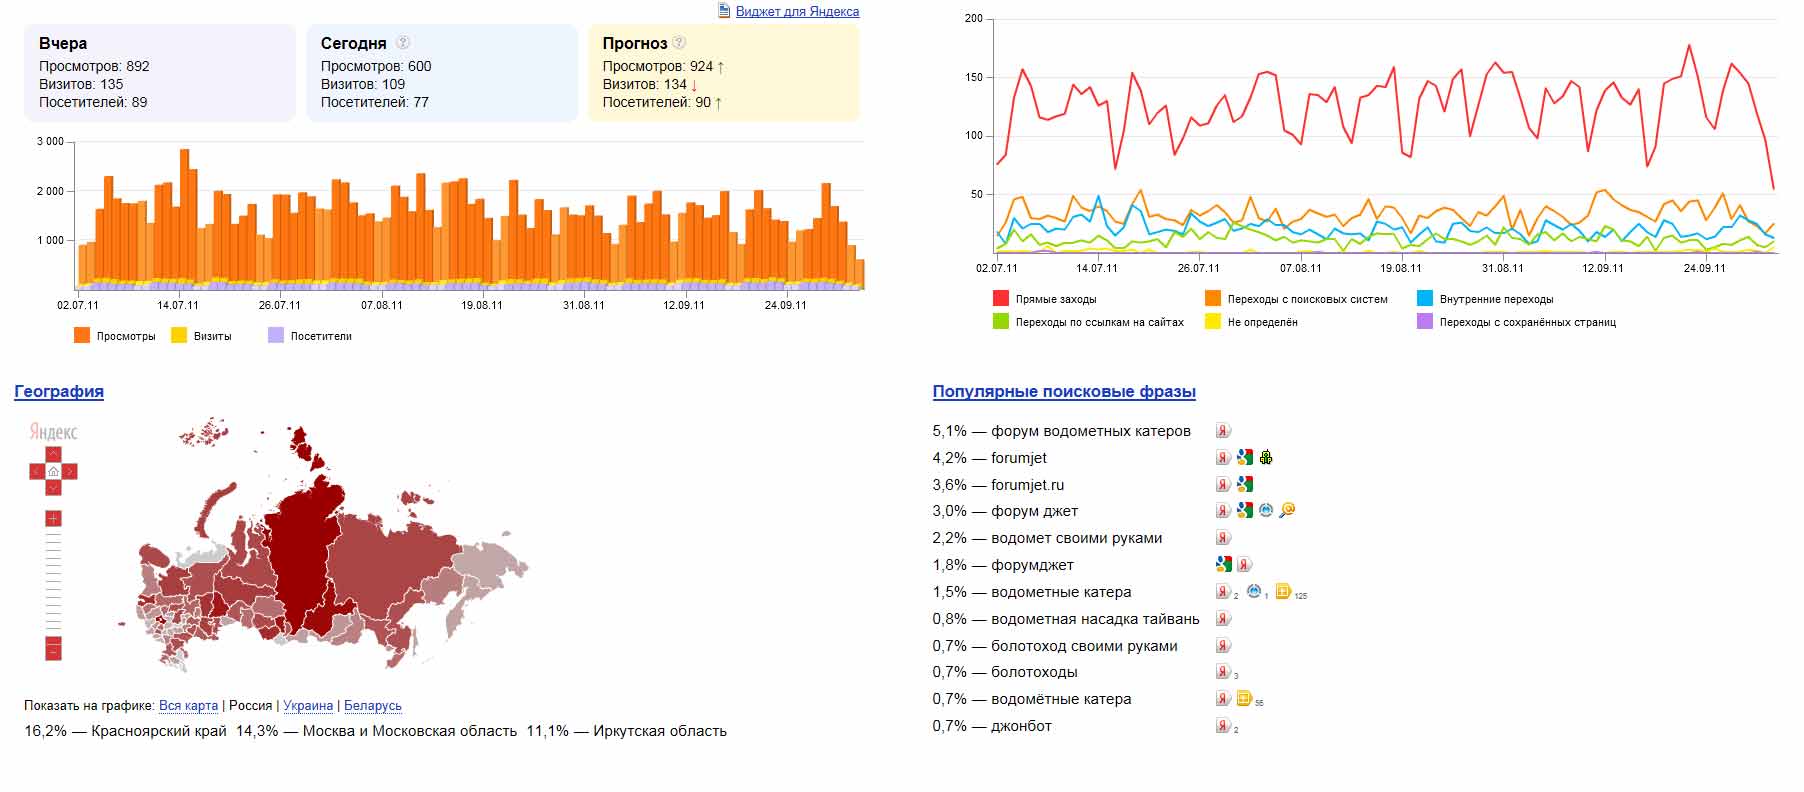Switch map view to 'Украина'

308,706
